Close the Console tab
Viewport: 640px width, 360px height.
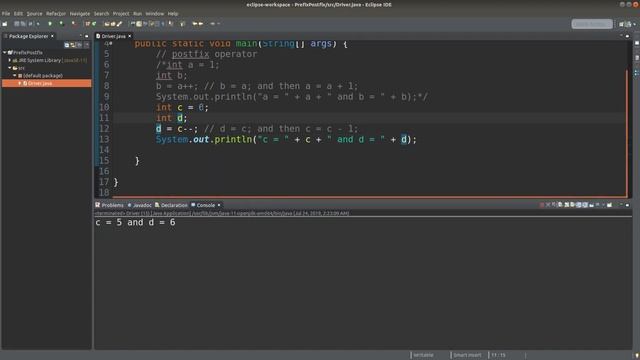(x=219, y=205)
